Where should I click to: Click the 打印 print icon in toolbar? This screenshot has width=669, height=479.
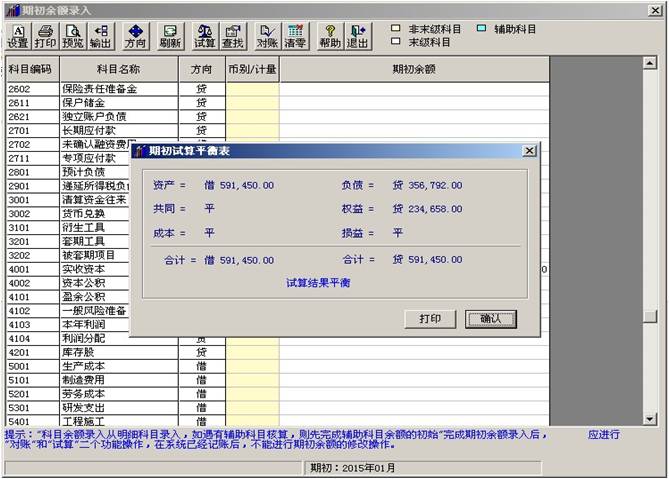tap(45, 37)
